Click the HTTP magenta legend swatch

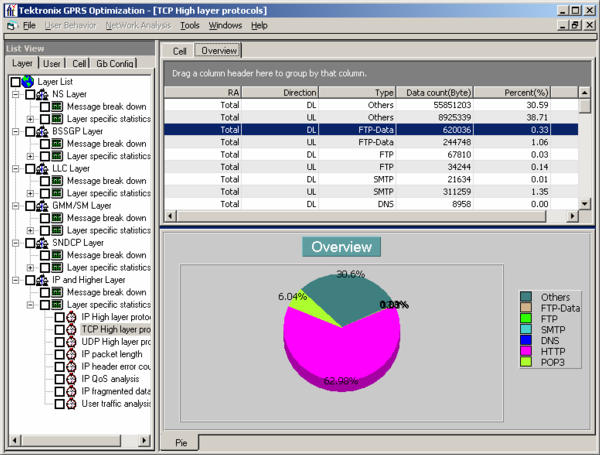(526, 351)
